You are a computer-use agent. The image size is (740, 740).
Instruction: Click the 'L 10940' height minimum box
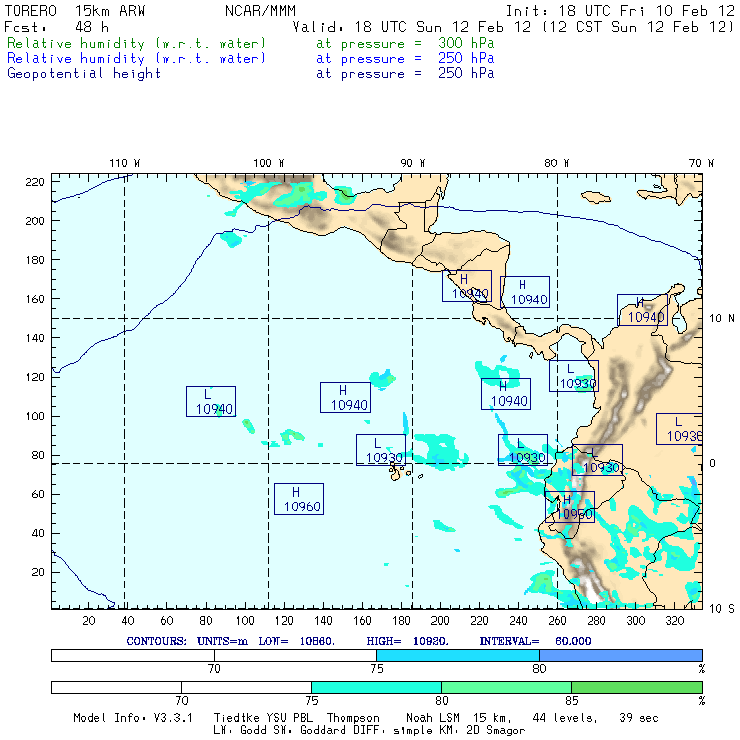[211, 401]
